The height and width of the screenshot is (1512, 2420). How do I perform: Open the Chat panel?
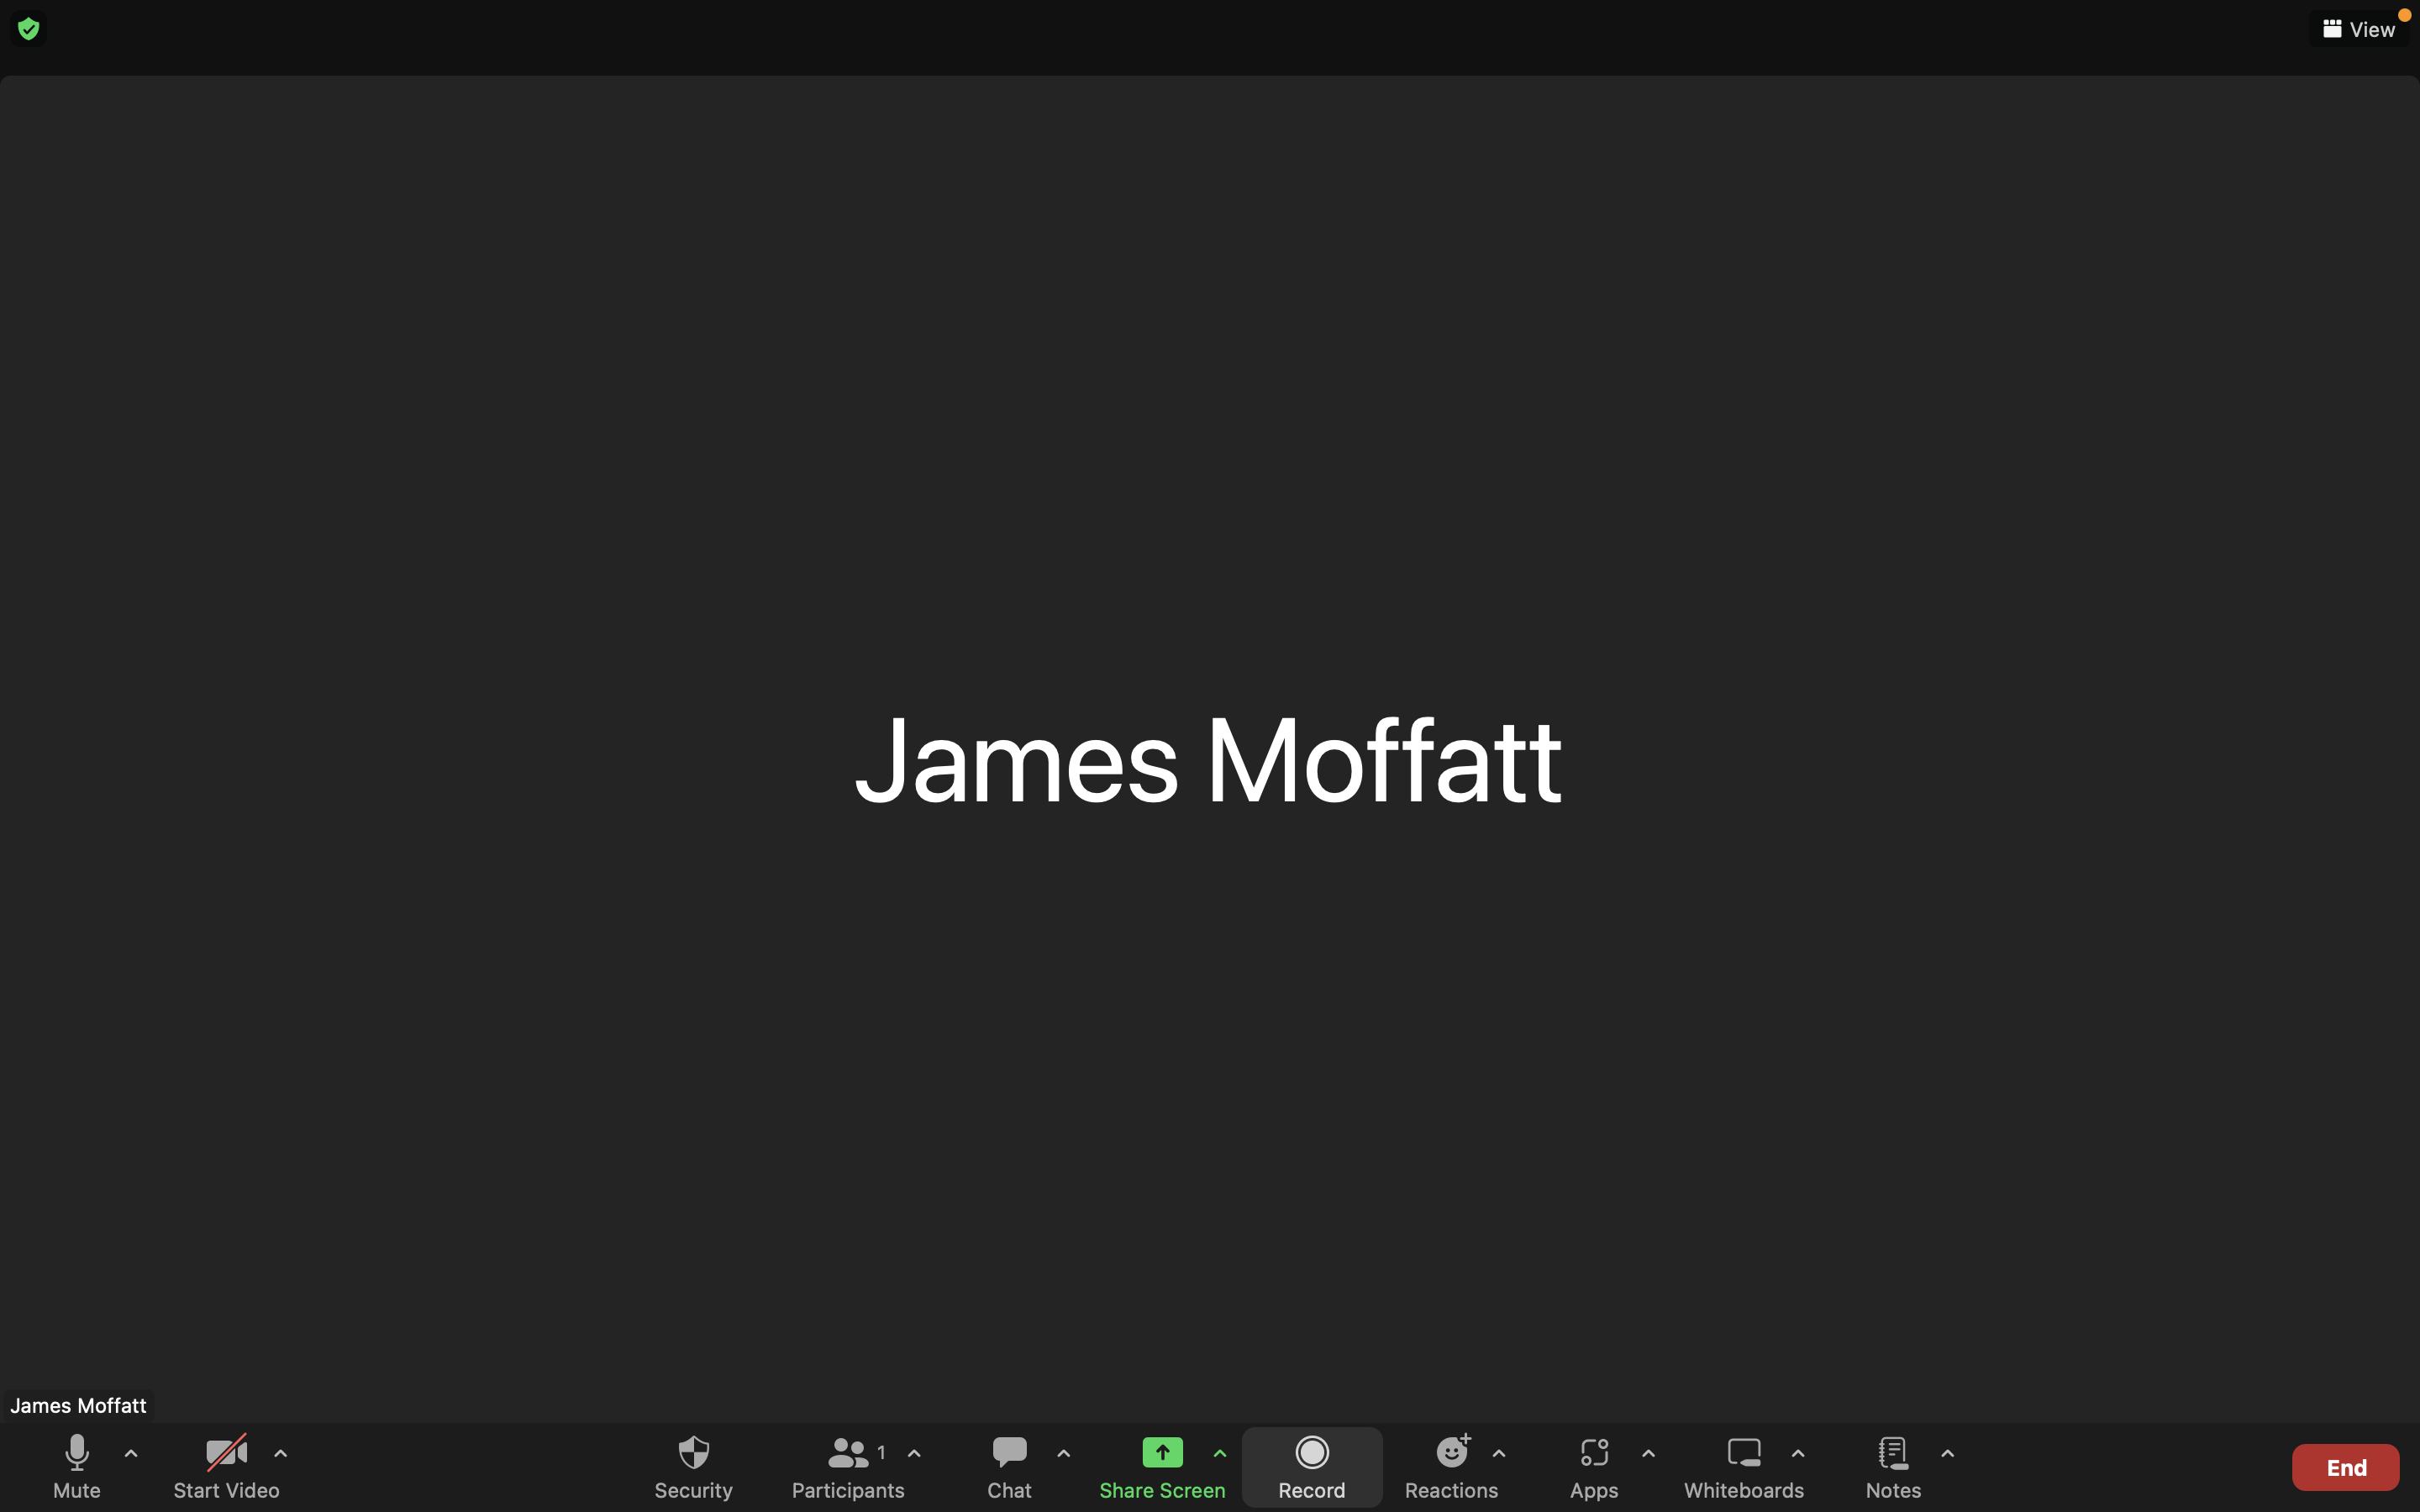(x=1009, y=1465)
